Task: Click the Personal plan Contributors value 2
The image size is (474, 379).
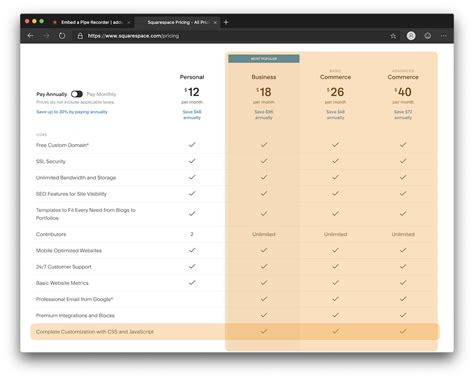Action: click(x=192, y=234)
